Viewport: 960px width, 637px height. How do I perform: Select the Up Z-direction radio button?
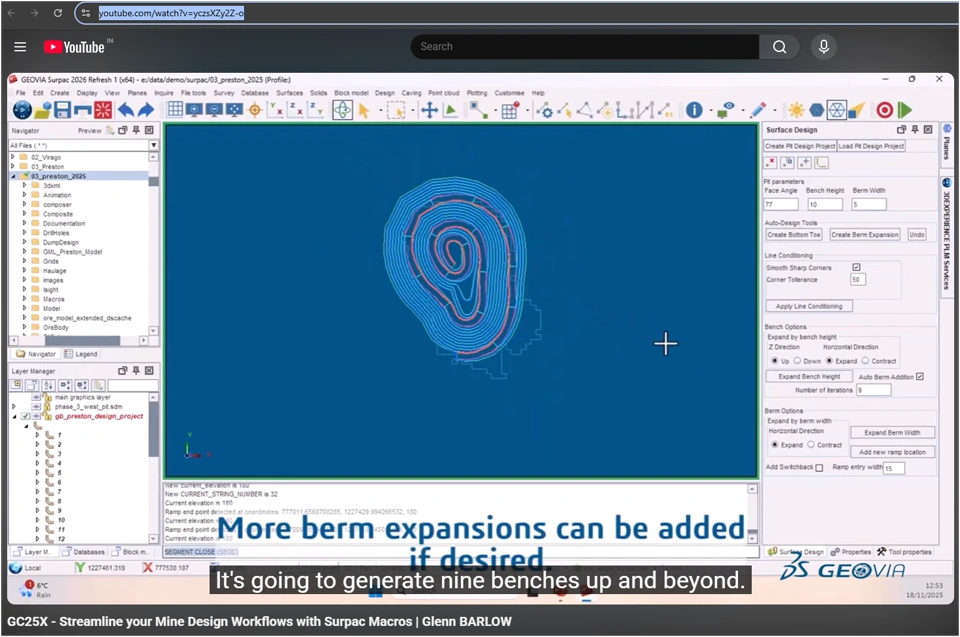pos(774,361)
